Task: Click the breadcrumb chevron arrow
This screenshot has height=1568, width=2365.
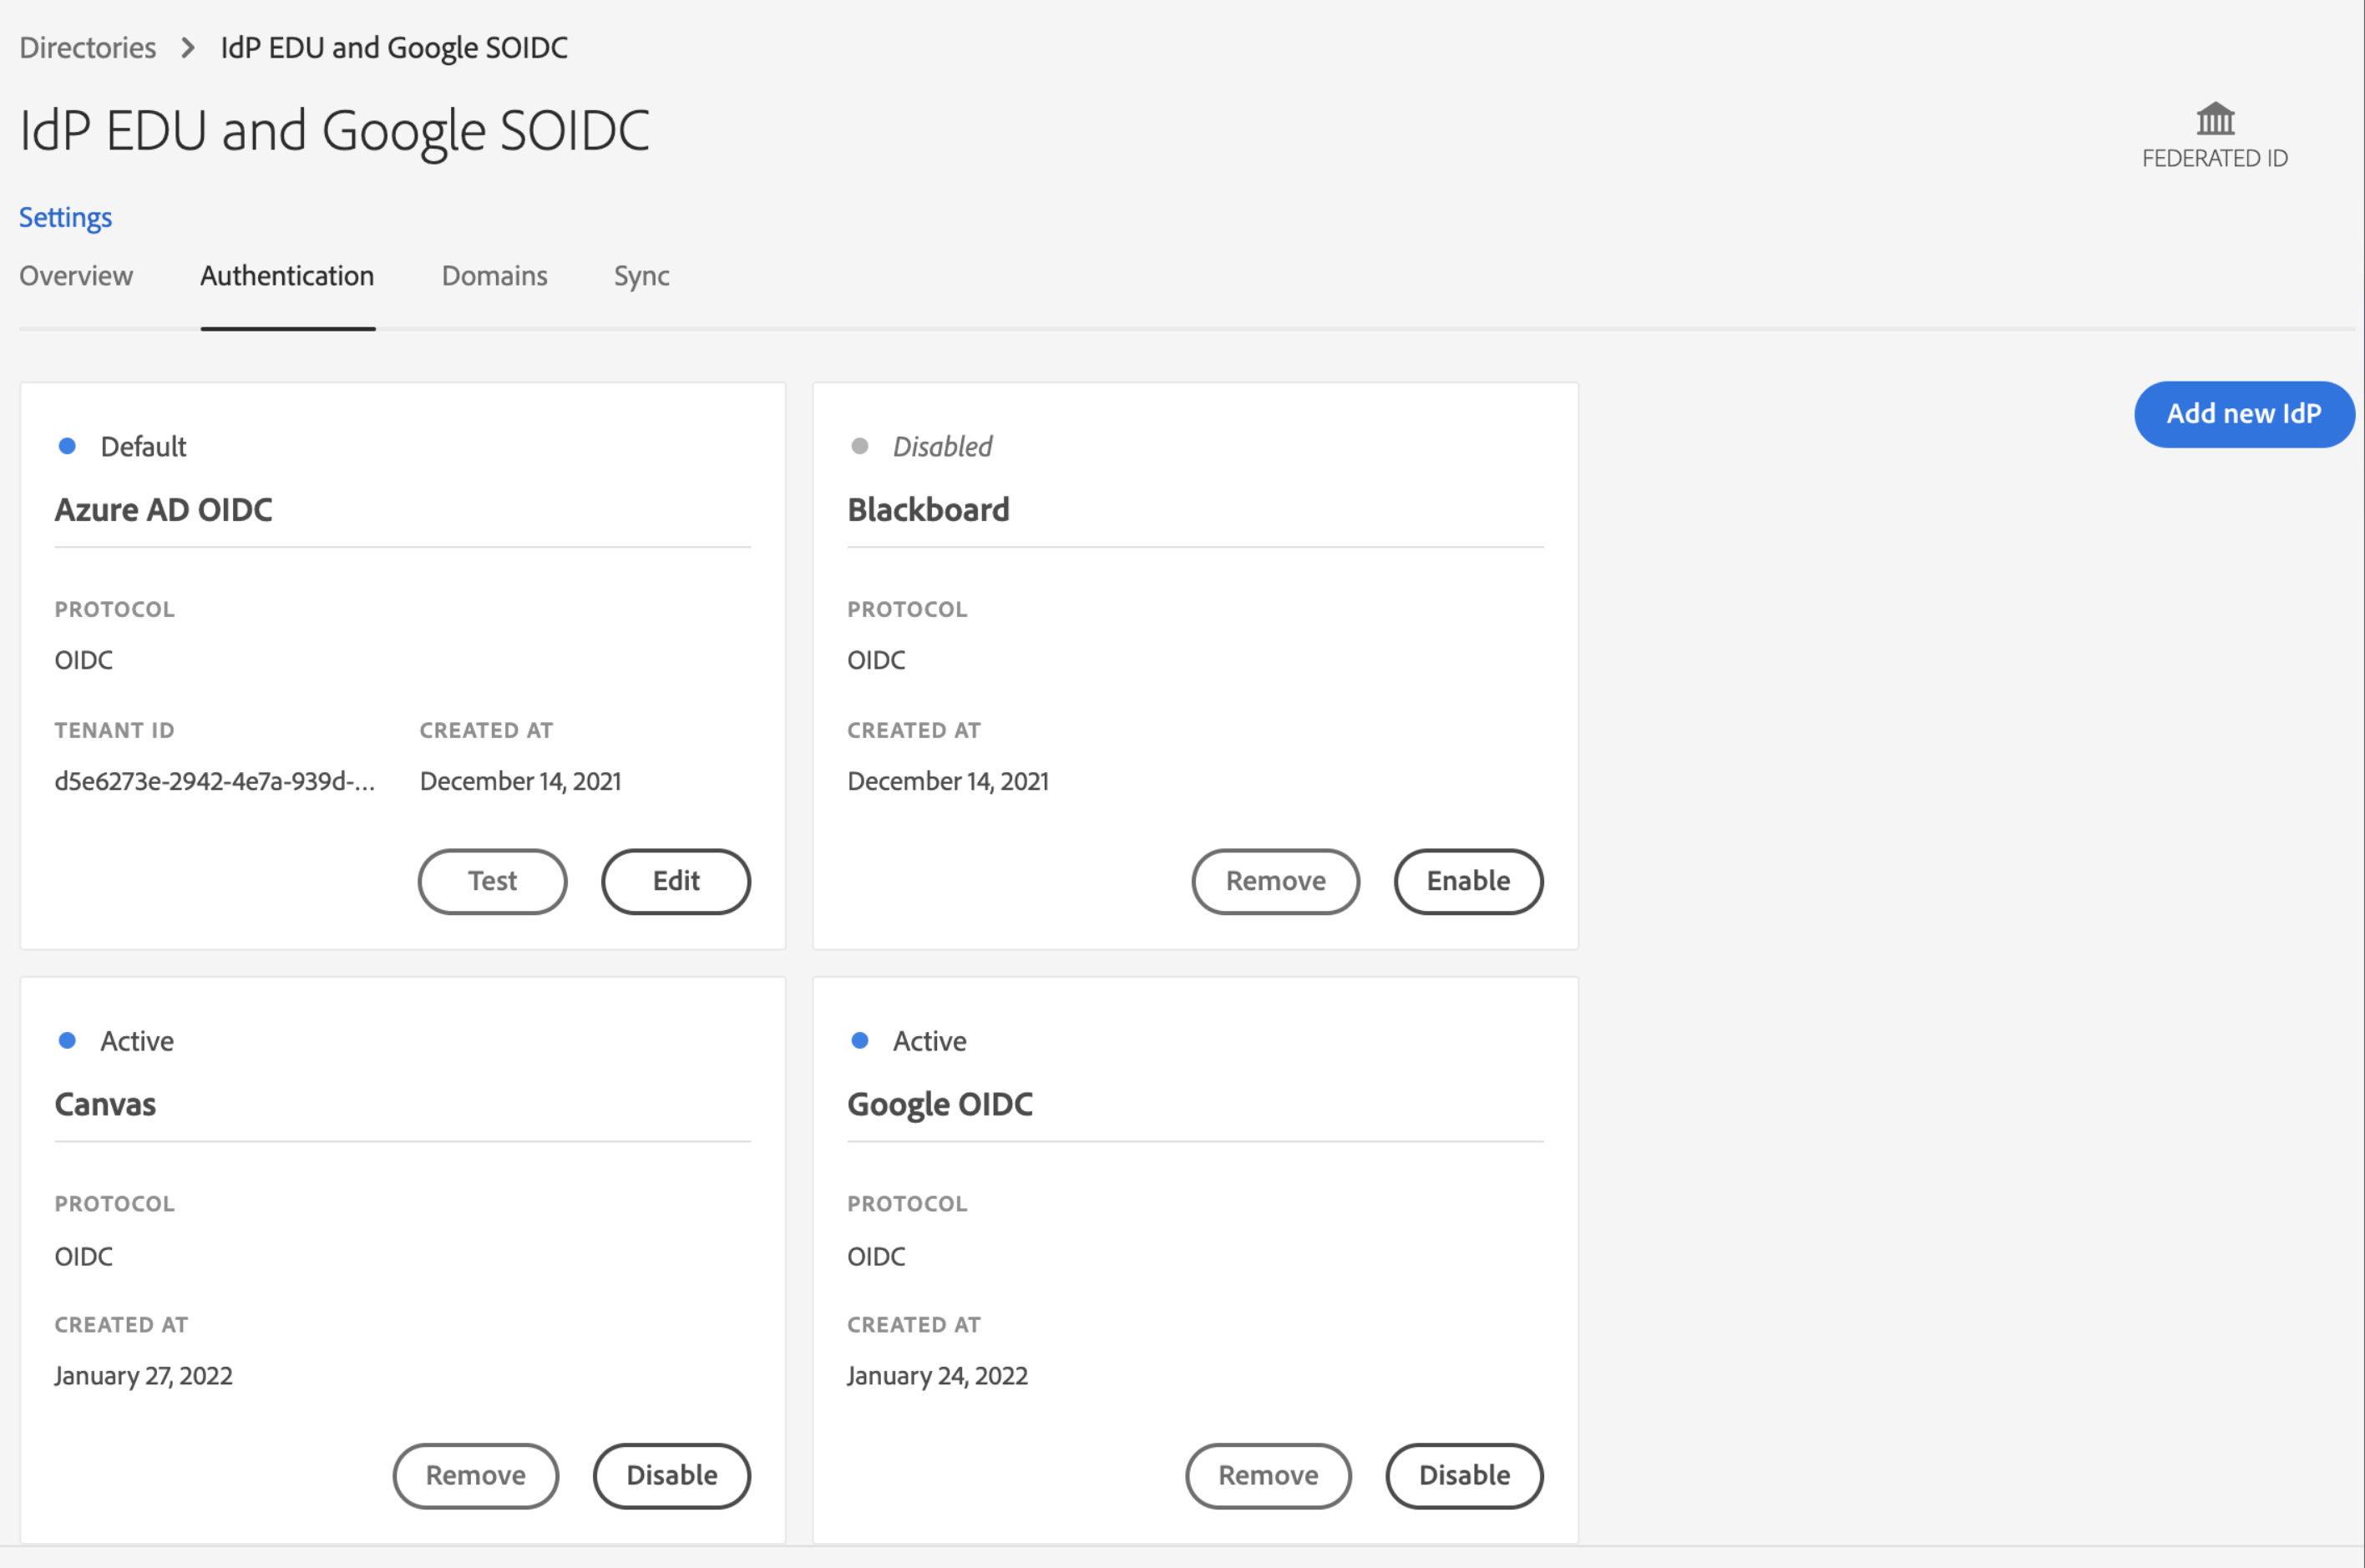Action: click(188, 47)
